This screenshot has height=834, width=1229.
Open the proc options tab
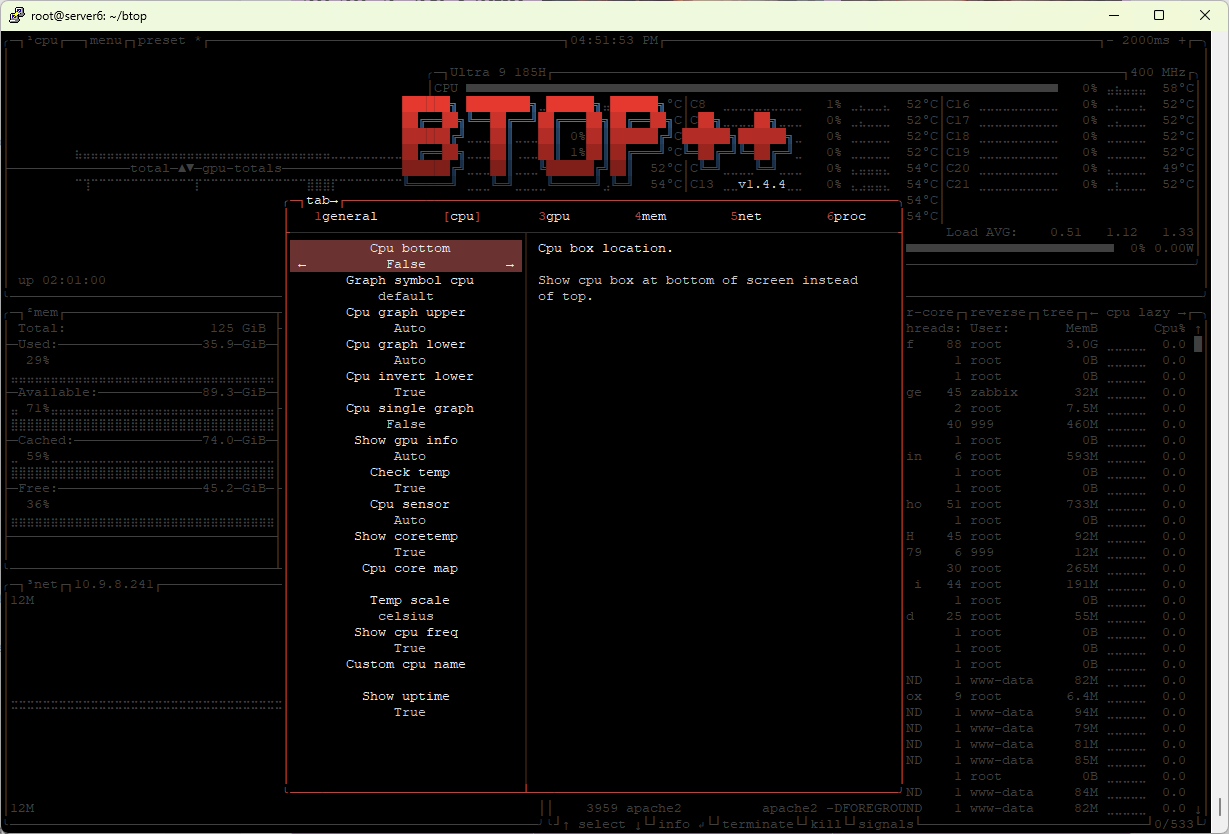(846, 217)
